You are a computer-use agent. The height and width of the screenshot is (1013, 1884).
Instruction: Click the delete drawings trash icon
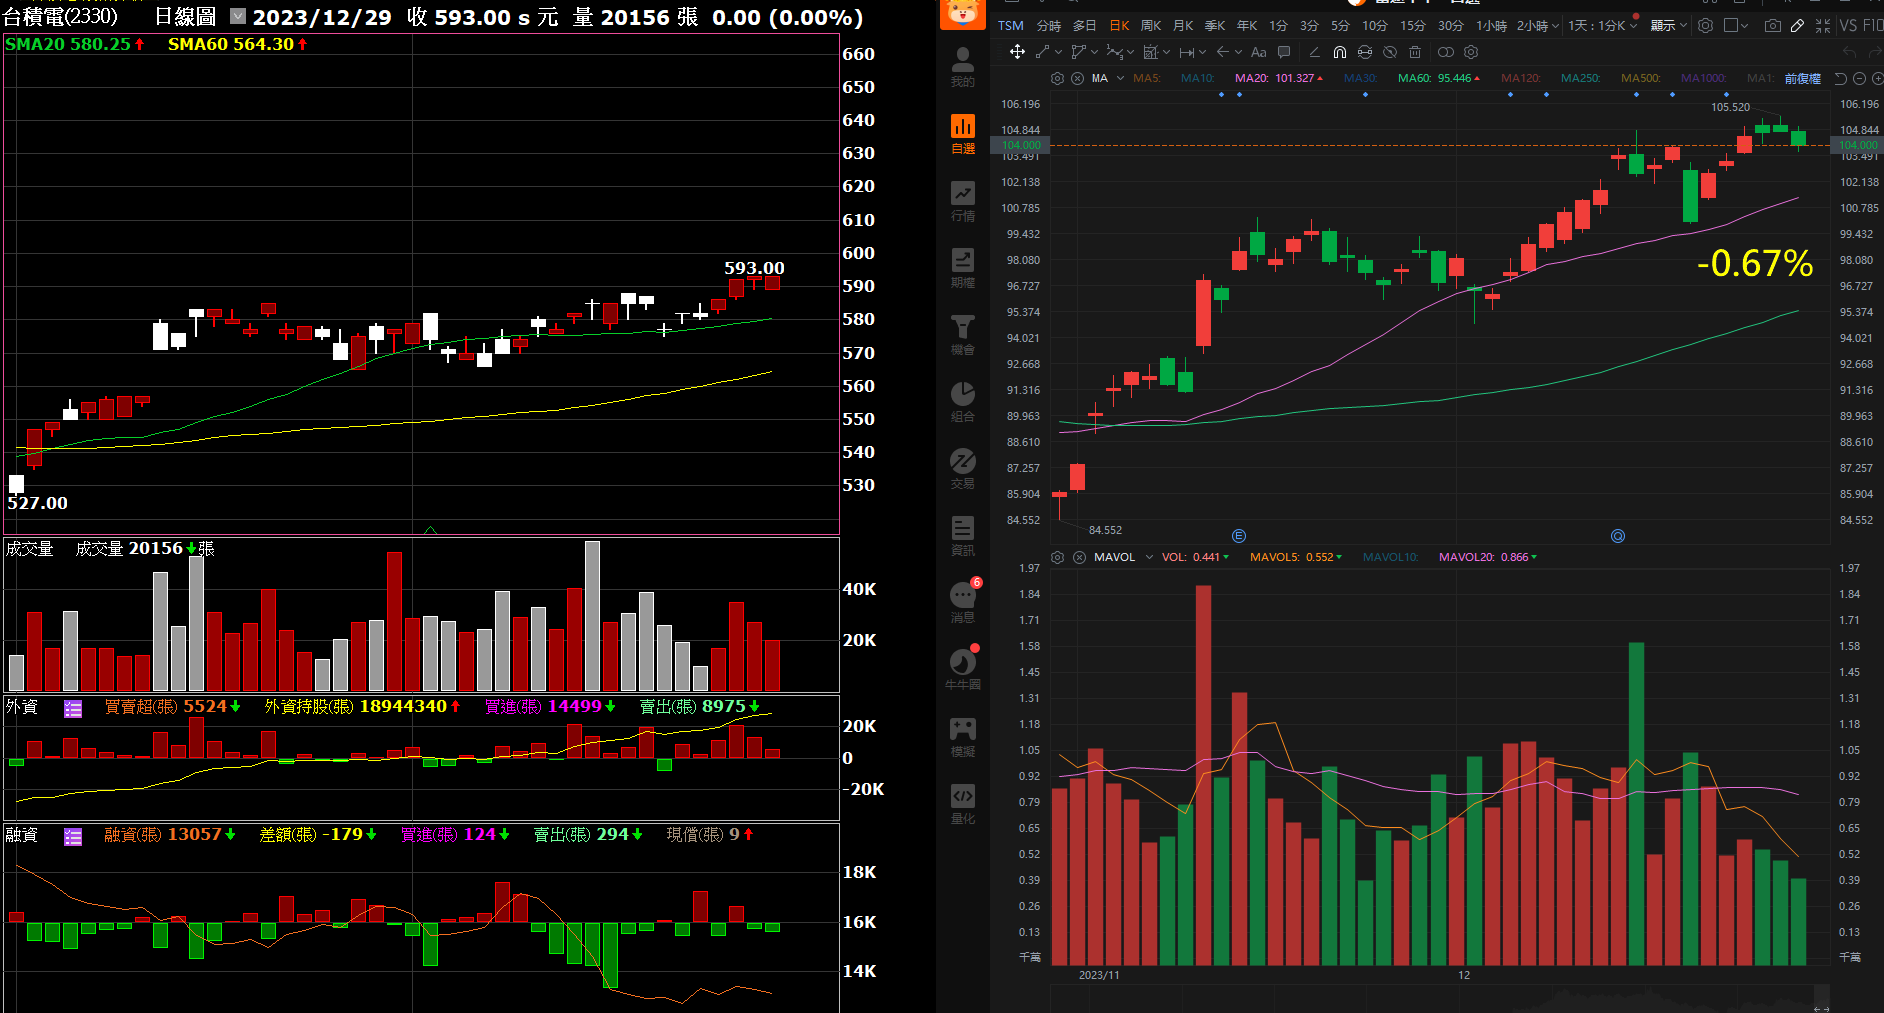pyautogui.click(x=1415, y=52)
